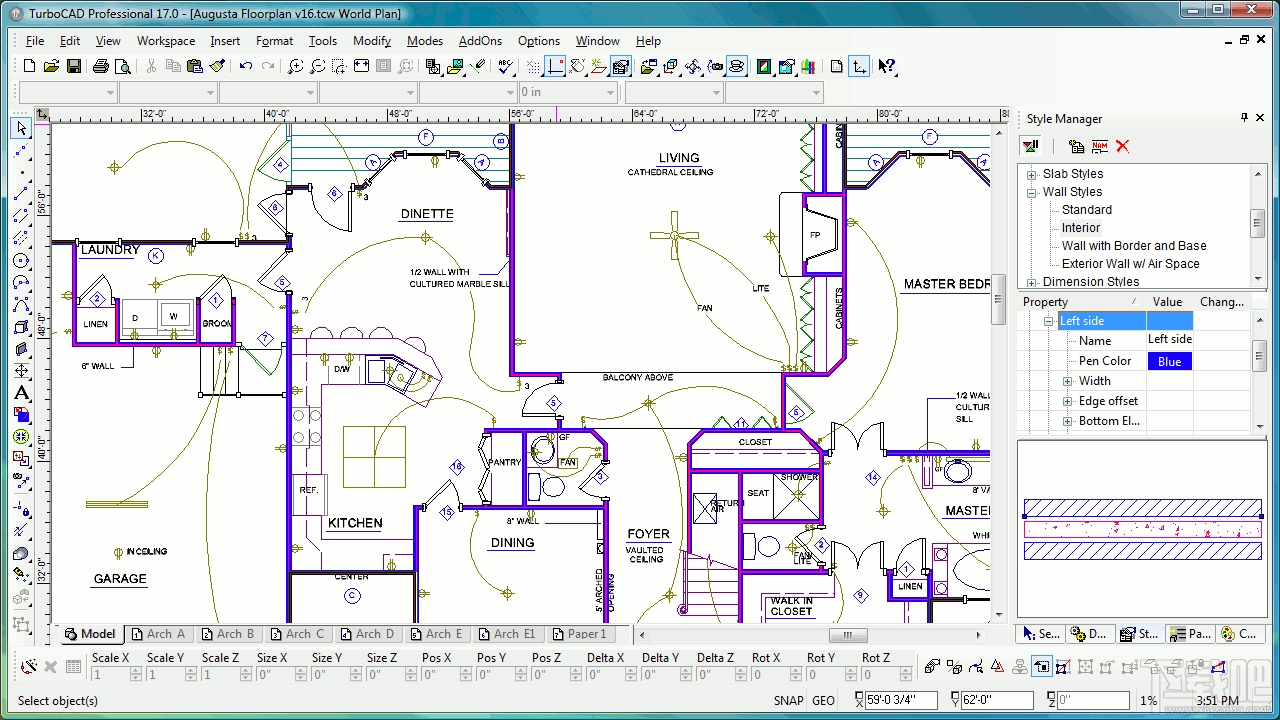Image resolution: width=1280 pixels, height=720 pixels.
Task: Expand the Dimension Styles tree node
Action: [x=1032, y=282]
